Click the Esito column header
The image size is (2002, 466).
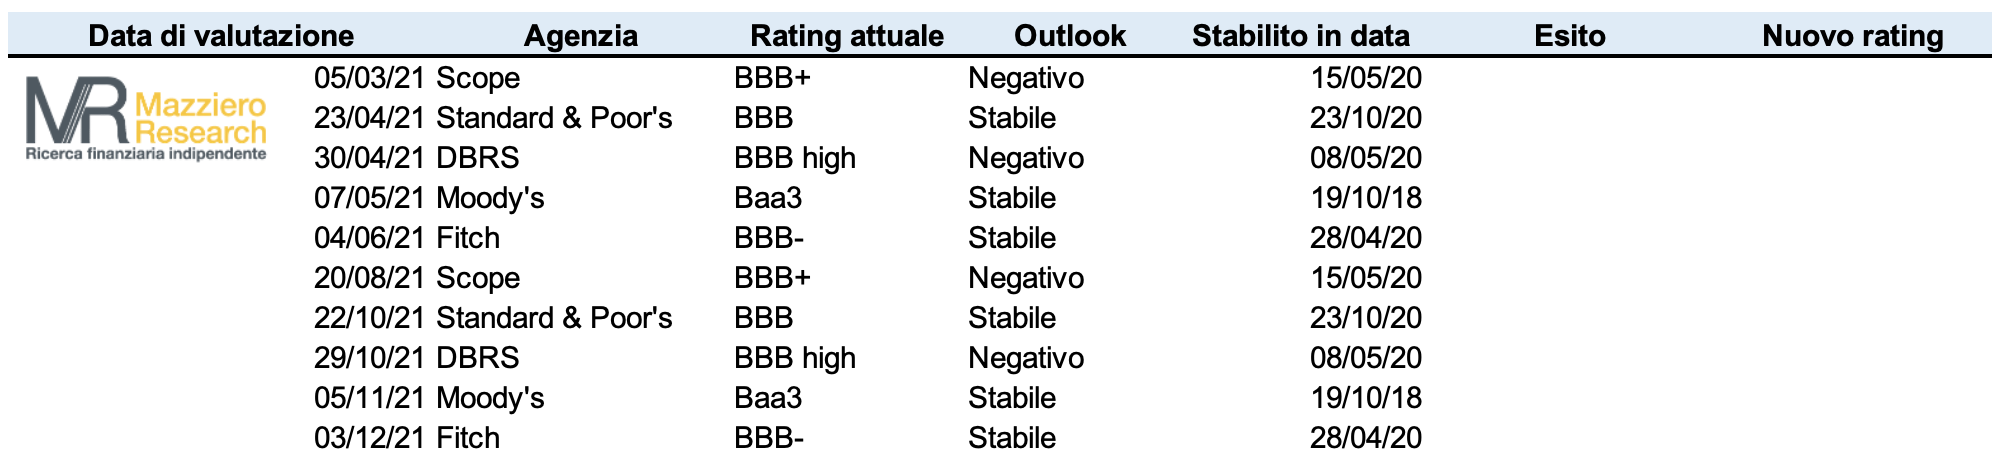1570,36
